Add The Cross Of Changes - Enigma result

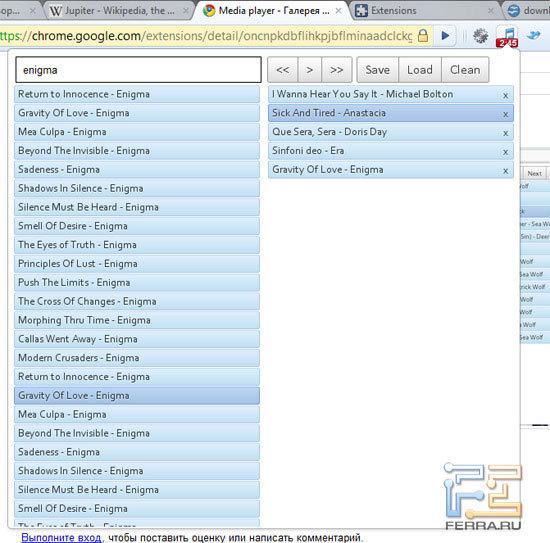[x=137, y=302]
